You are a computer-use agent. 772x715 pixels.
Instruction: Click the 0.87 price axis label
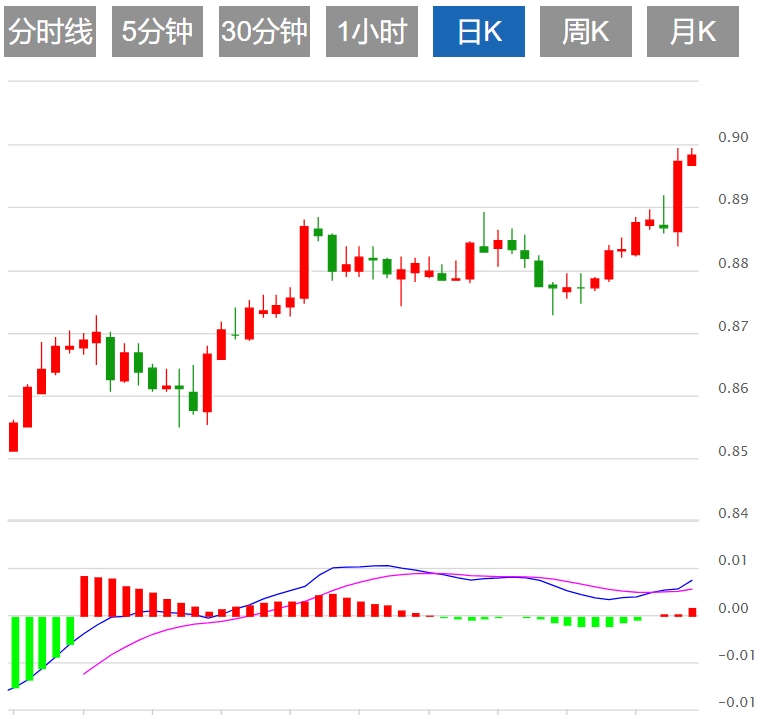(x=733, y=325)
